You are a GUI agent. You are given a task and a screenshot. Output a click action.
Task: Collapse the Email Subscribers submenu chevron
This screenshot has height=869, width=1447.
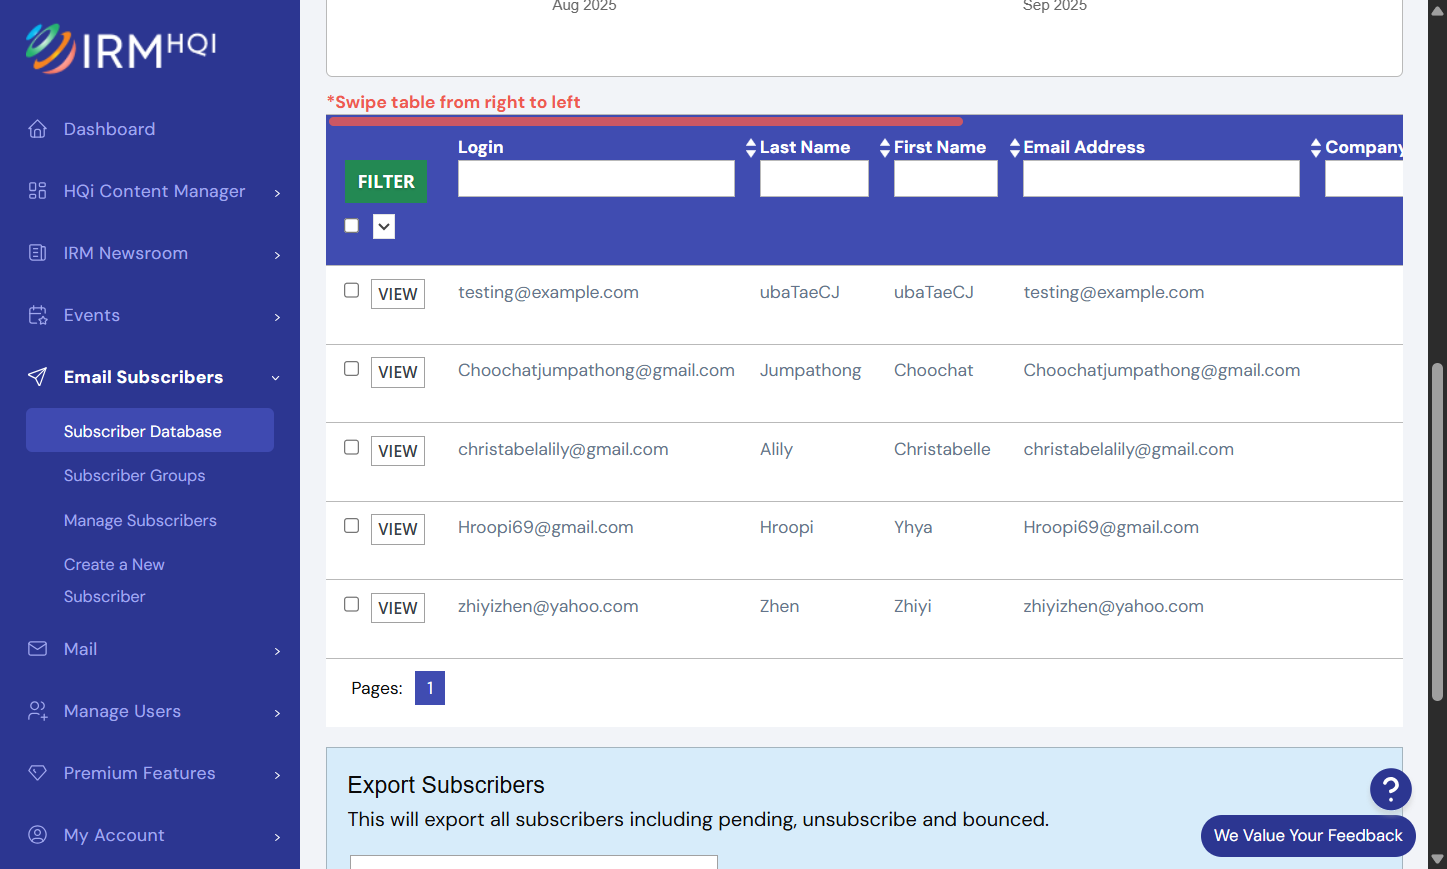tap(276, 378)
